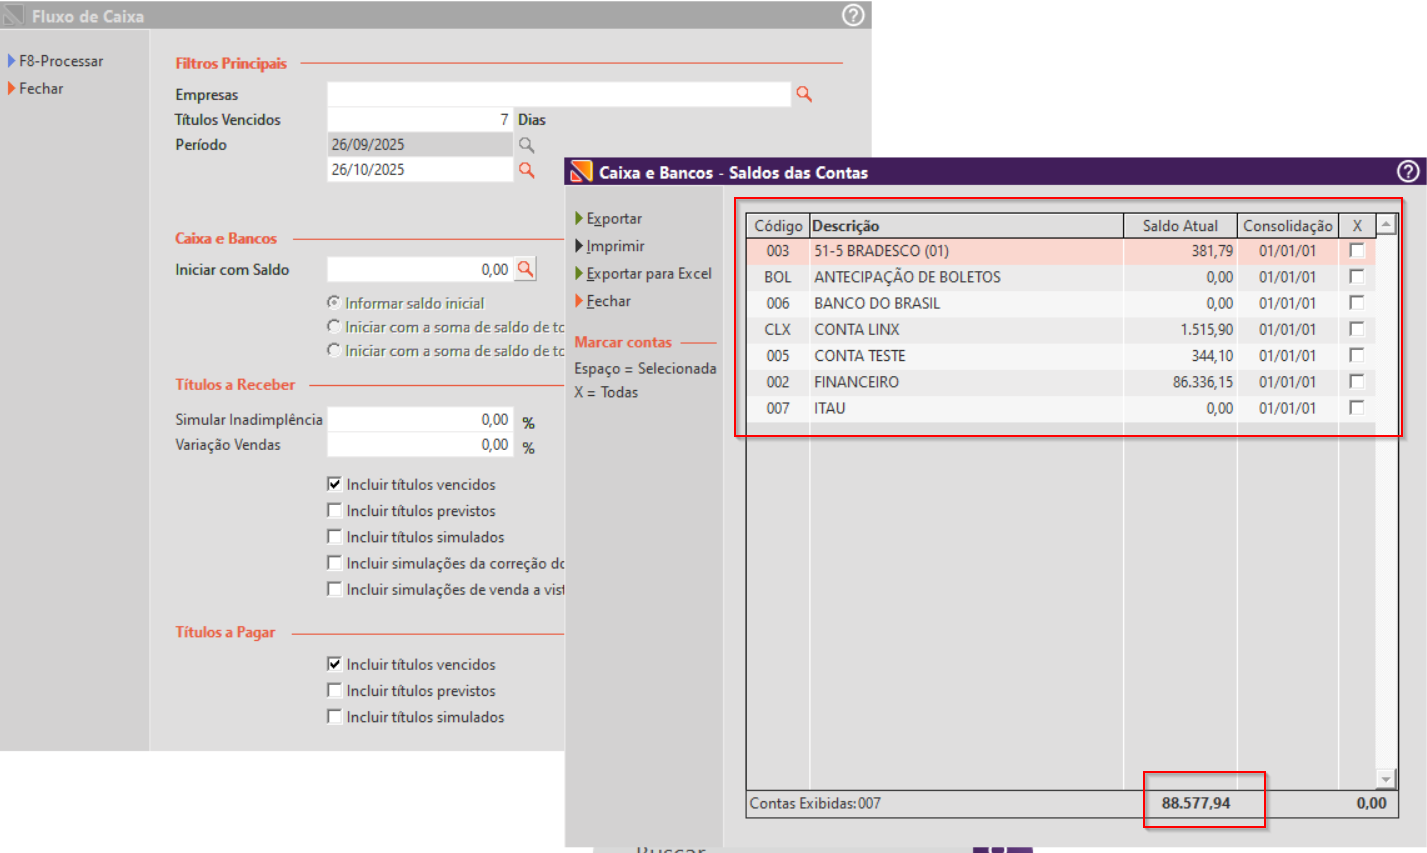Mark the CONTA LINX account checkbox

1357,329
